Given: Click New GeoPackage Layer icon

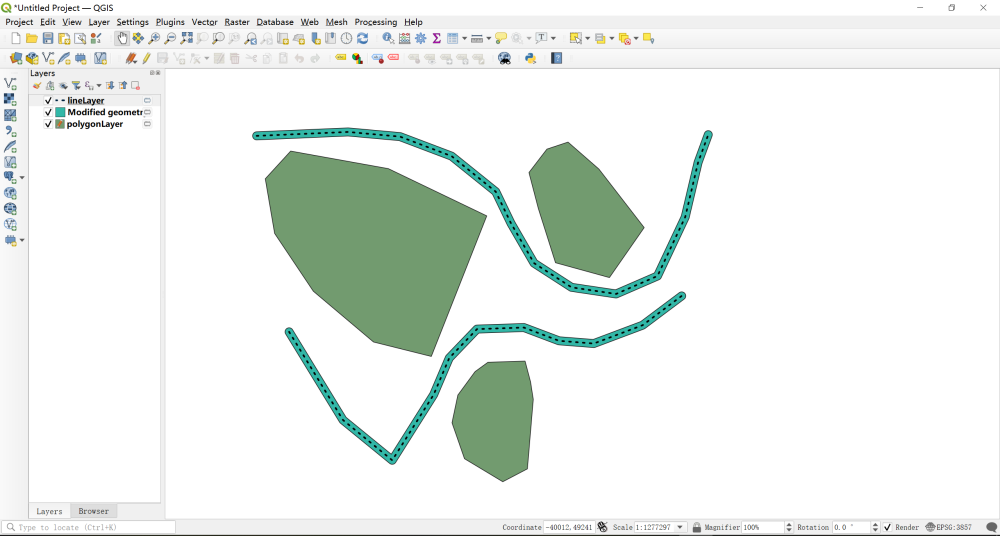Looking at the screenshot, I should coord(32,58).
